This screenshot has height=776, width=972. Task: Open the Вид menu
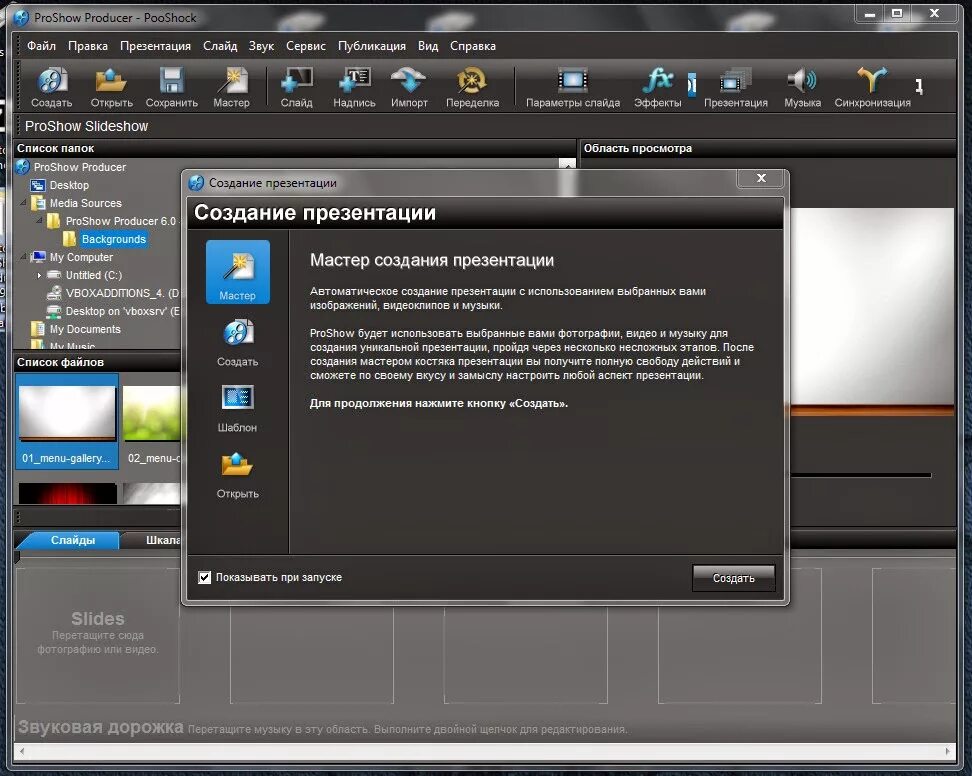pos(428,46)
